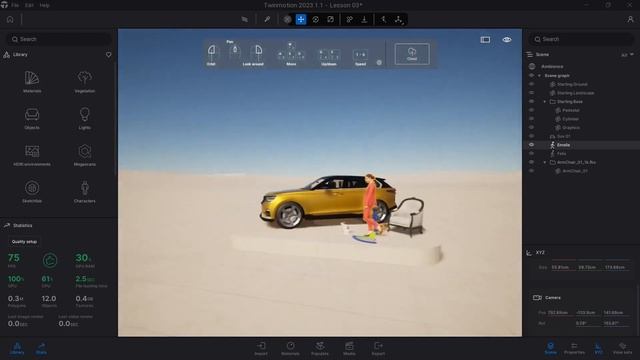Image resolution: width=640 pixels, height=360 pixels.
Task: Click the Scene search field
Action: (x=582, y=39)
